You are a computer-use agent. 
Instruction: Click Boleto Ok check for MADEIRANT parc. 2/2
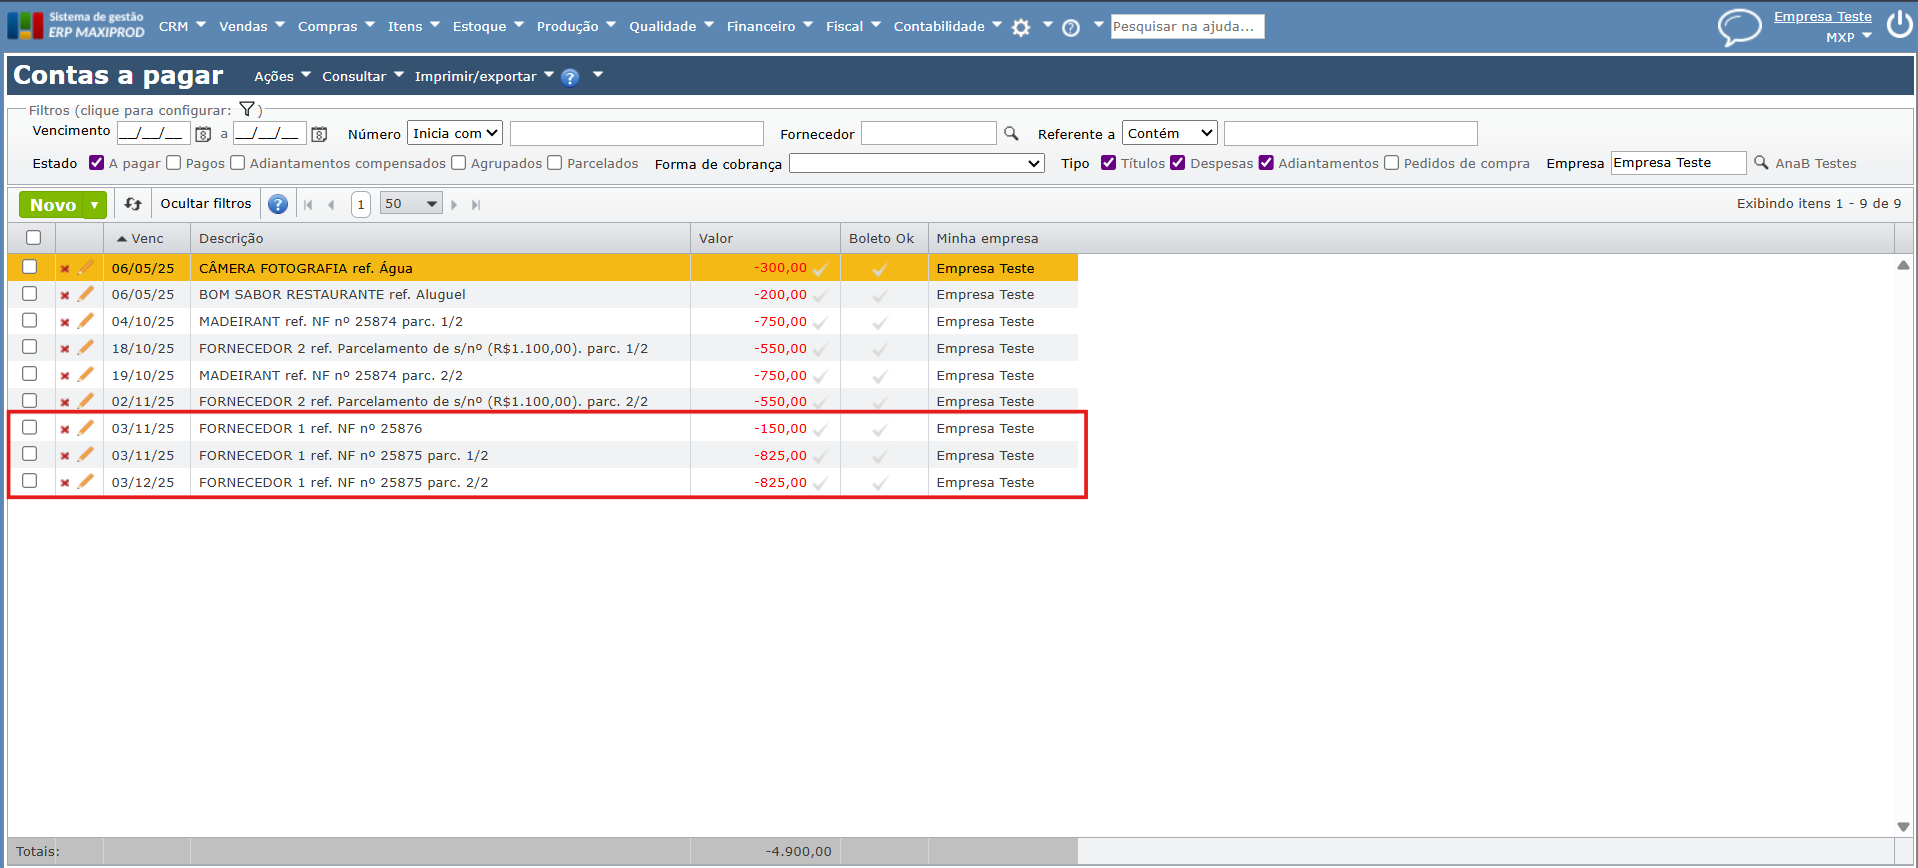point(880,377)
